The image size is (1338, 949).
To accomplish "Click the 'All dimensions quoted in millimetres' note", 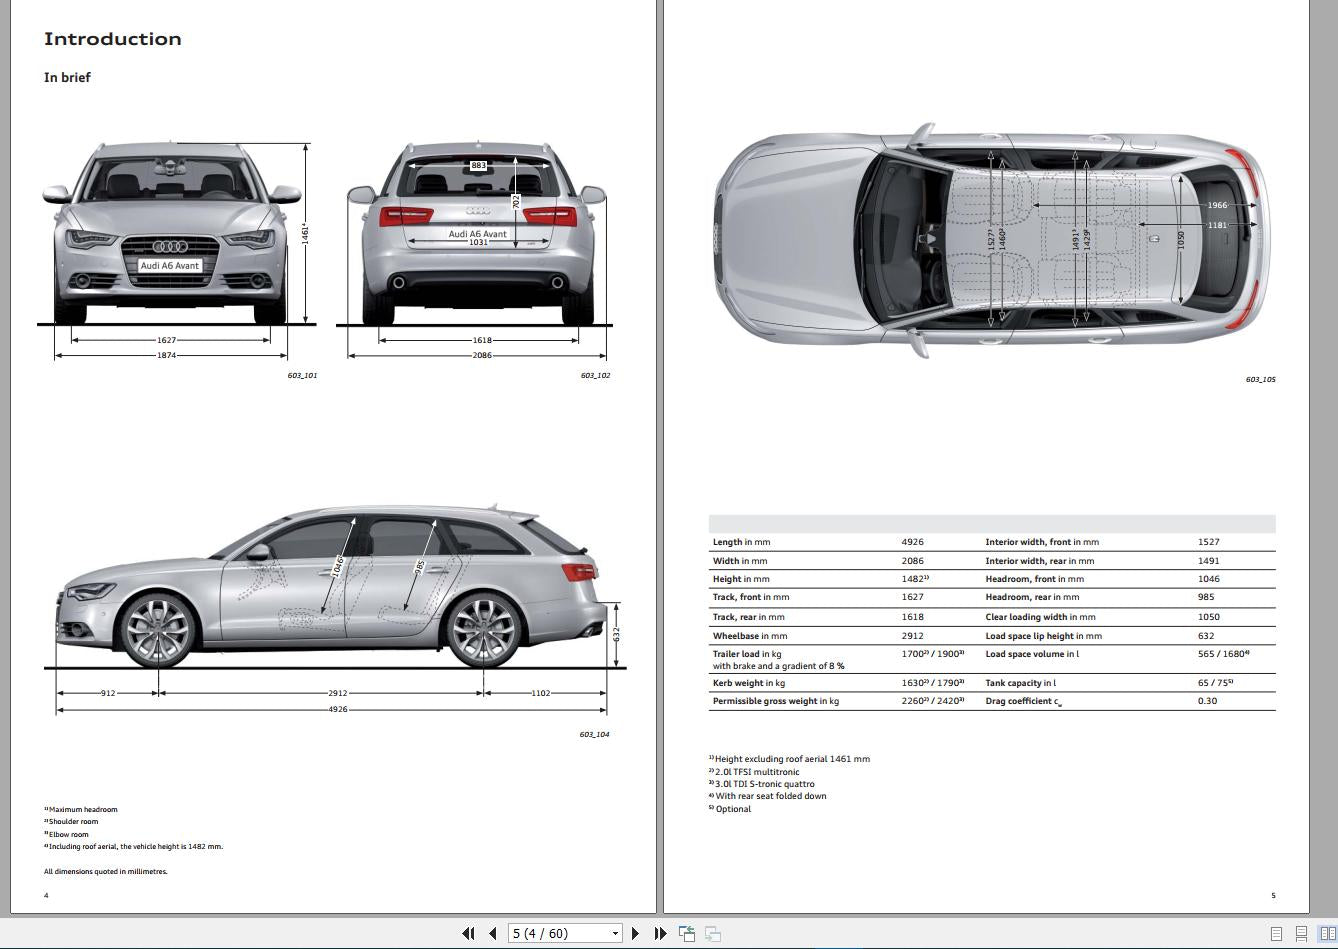I will (106, 871).
